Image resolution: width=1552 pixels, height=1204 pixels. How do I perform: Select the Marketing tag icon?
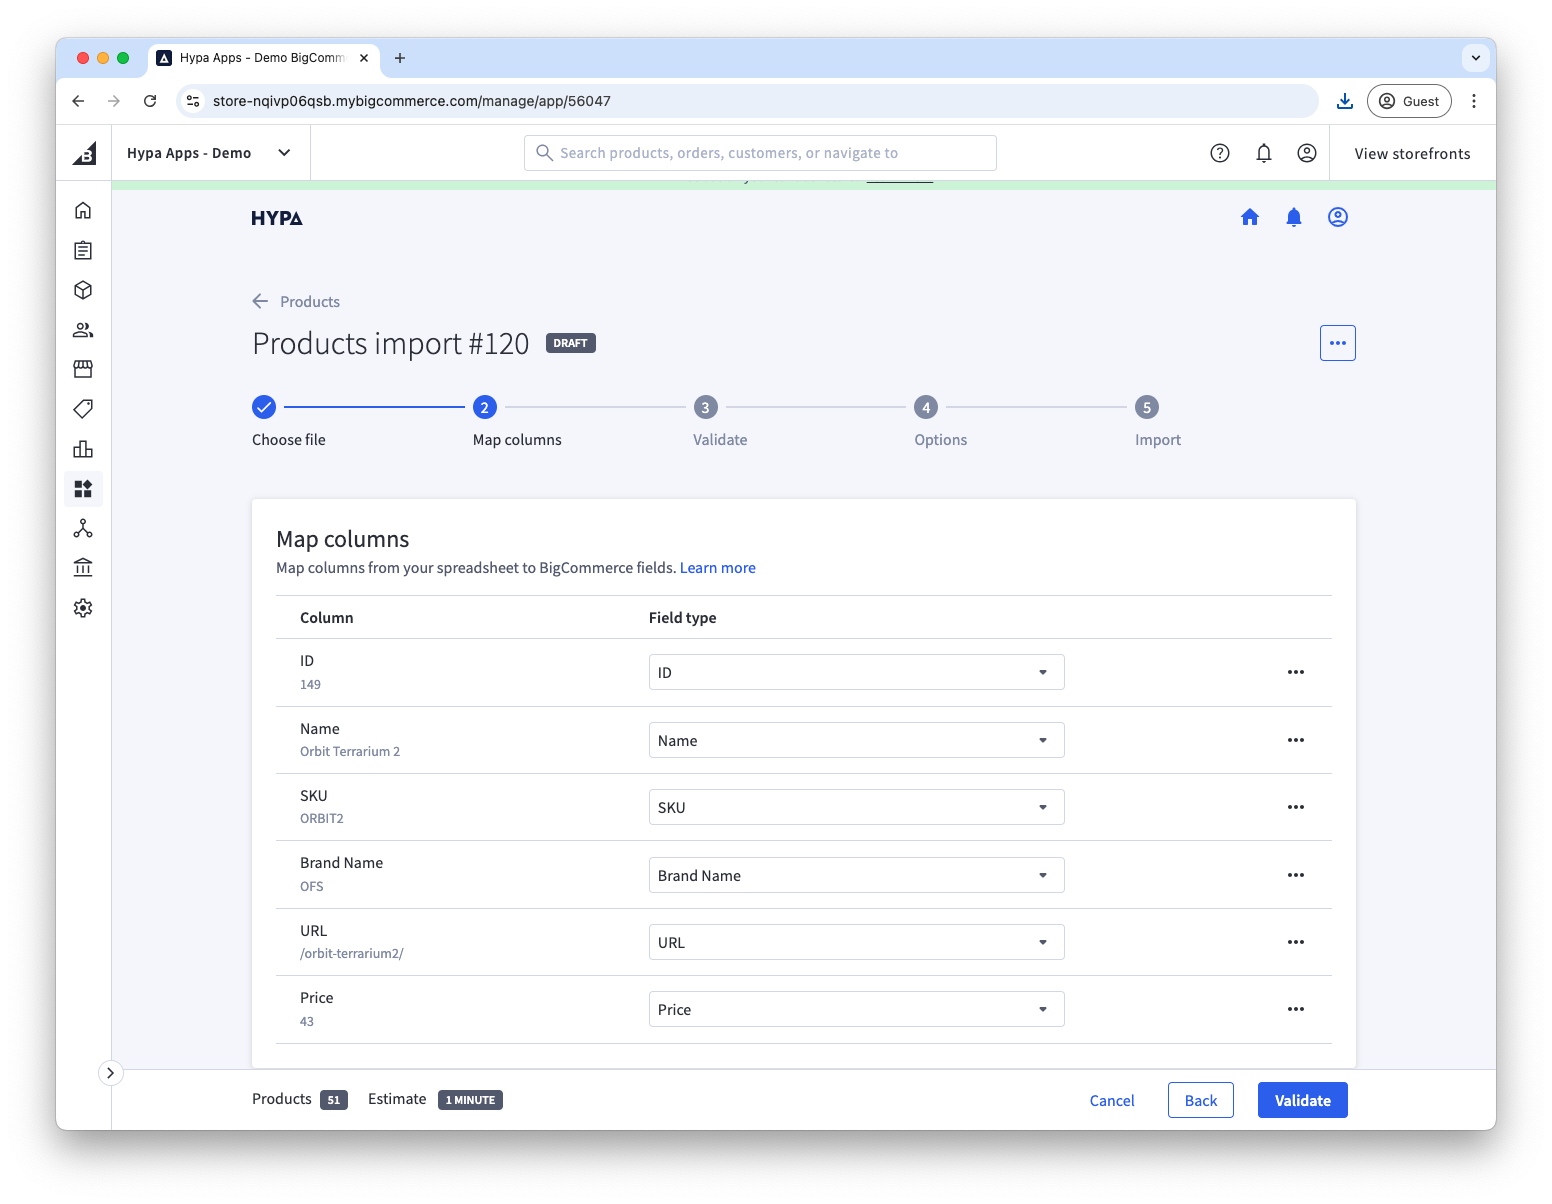click(83, 409)
